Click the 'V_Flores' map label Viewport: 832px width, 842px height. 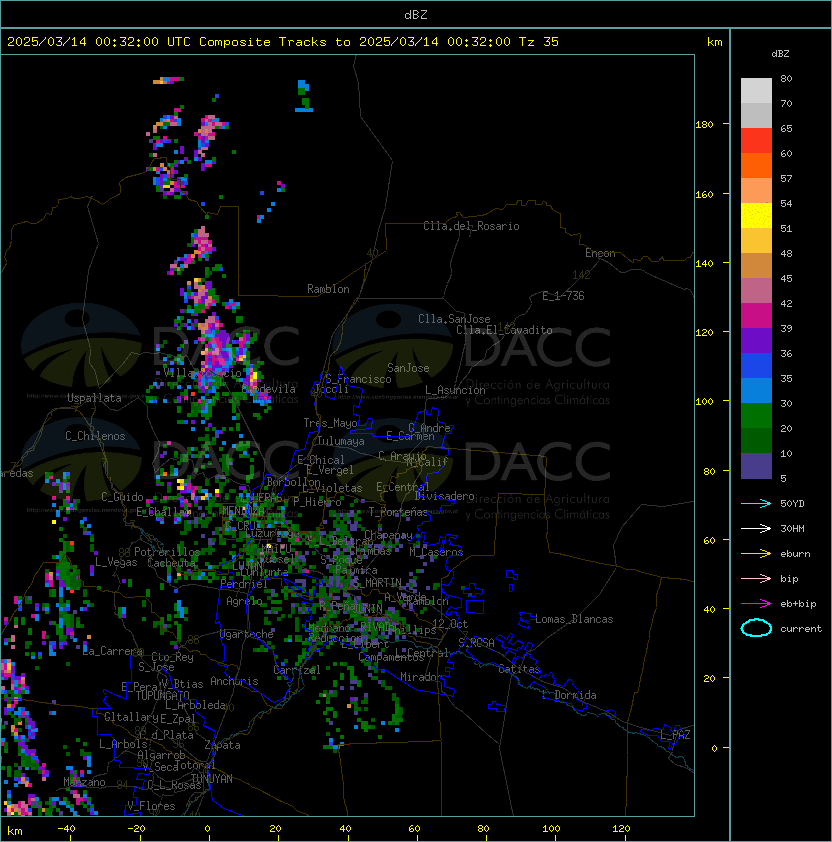151,806
